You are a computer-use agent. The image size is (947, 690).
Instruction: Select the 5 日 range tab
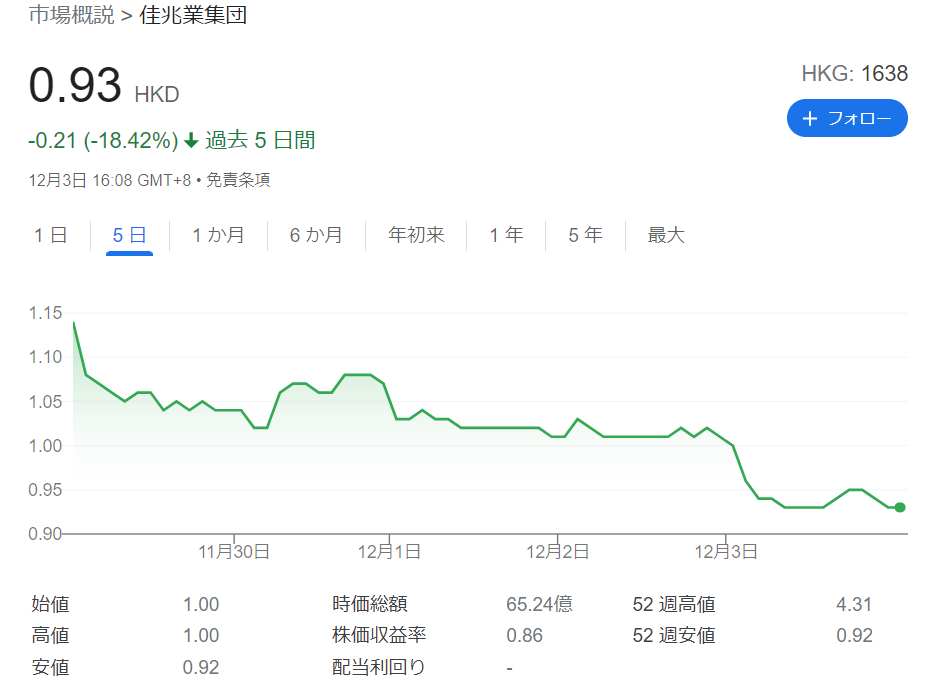[129, 235]
